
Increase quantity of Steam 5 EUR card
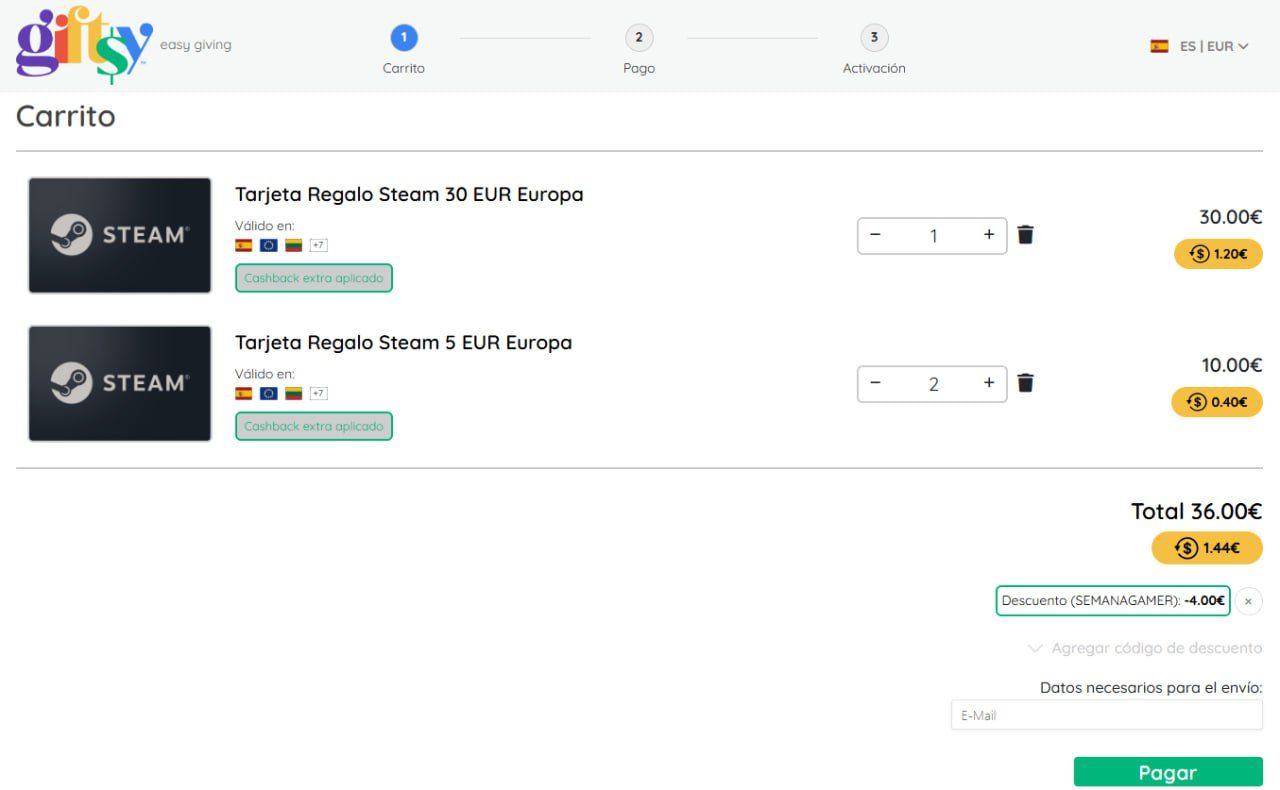[x=989, y=383]
